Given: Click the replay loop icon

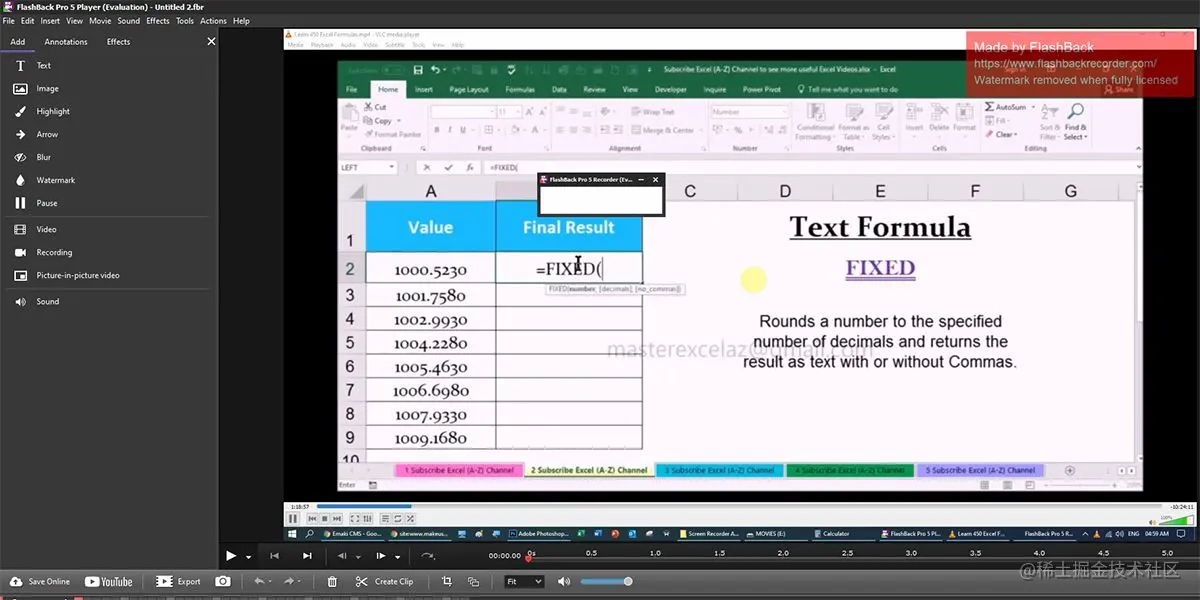Looking at the screenshot, I should [429, 556].
